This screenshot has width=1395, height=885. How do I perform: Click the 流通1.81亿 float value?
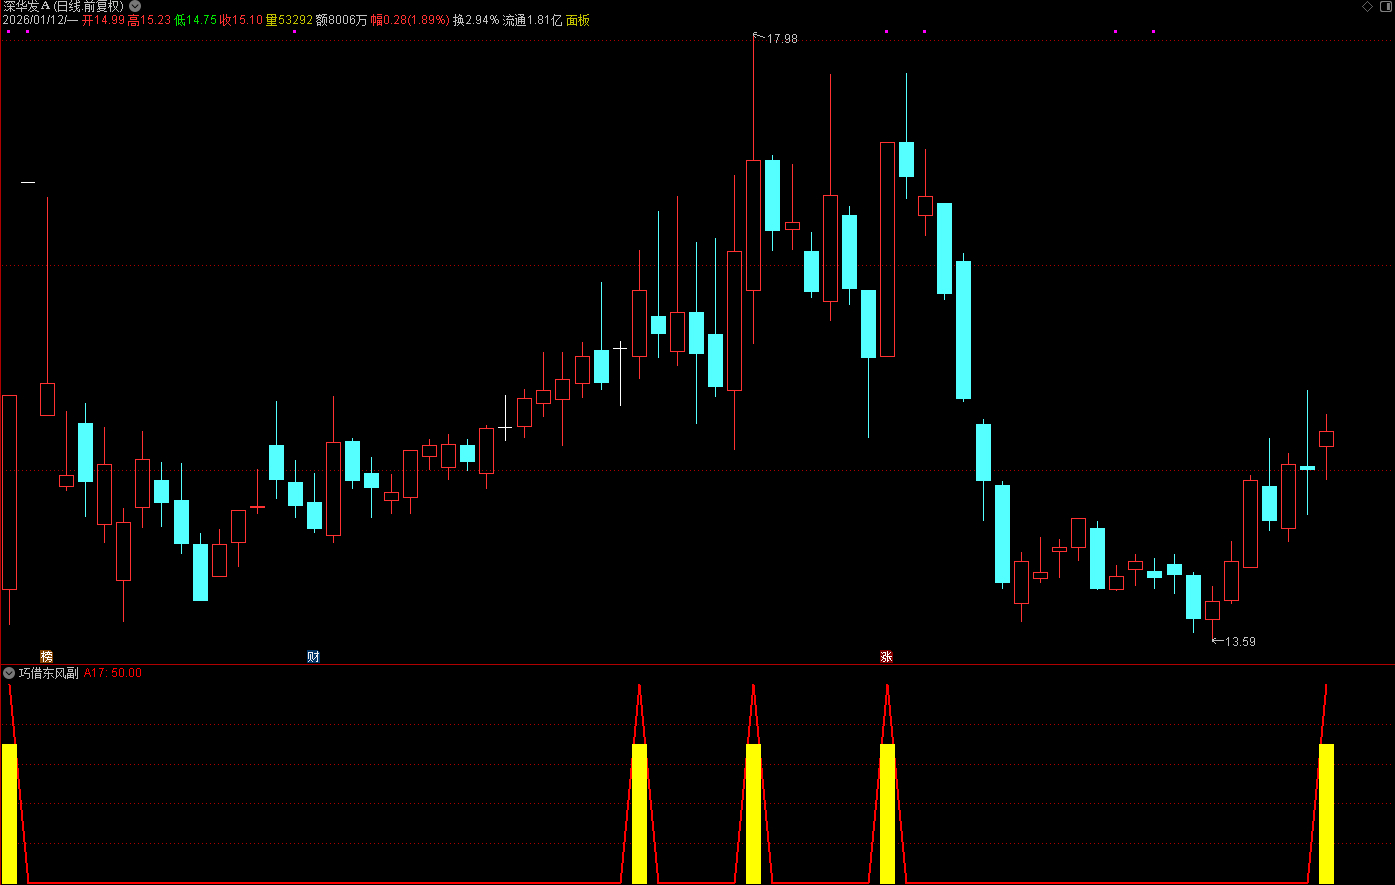click(532, 20)
